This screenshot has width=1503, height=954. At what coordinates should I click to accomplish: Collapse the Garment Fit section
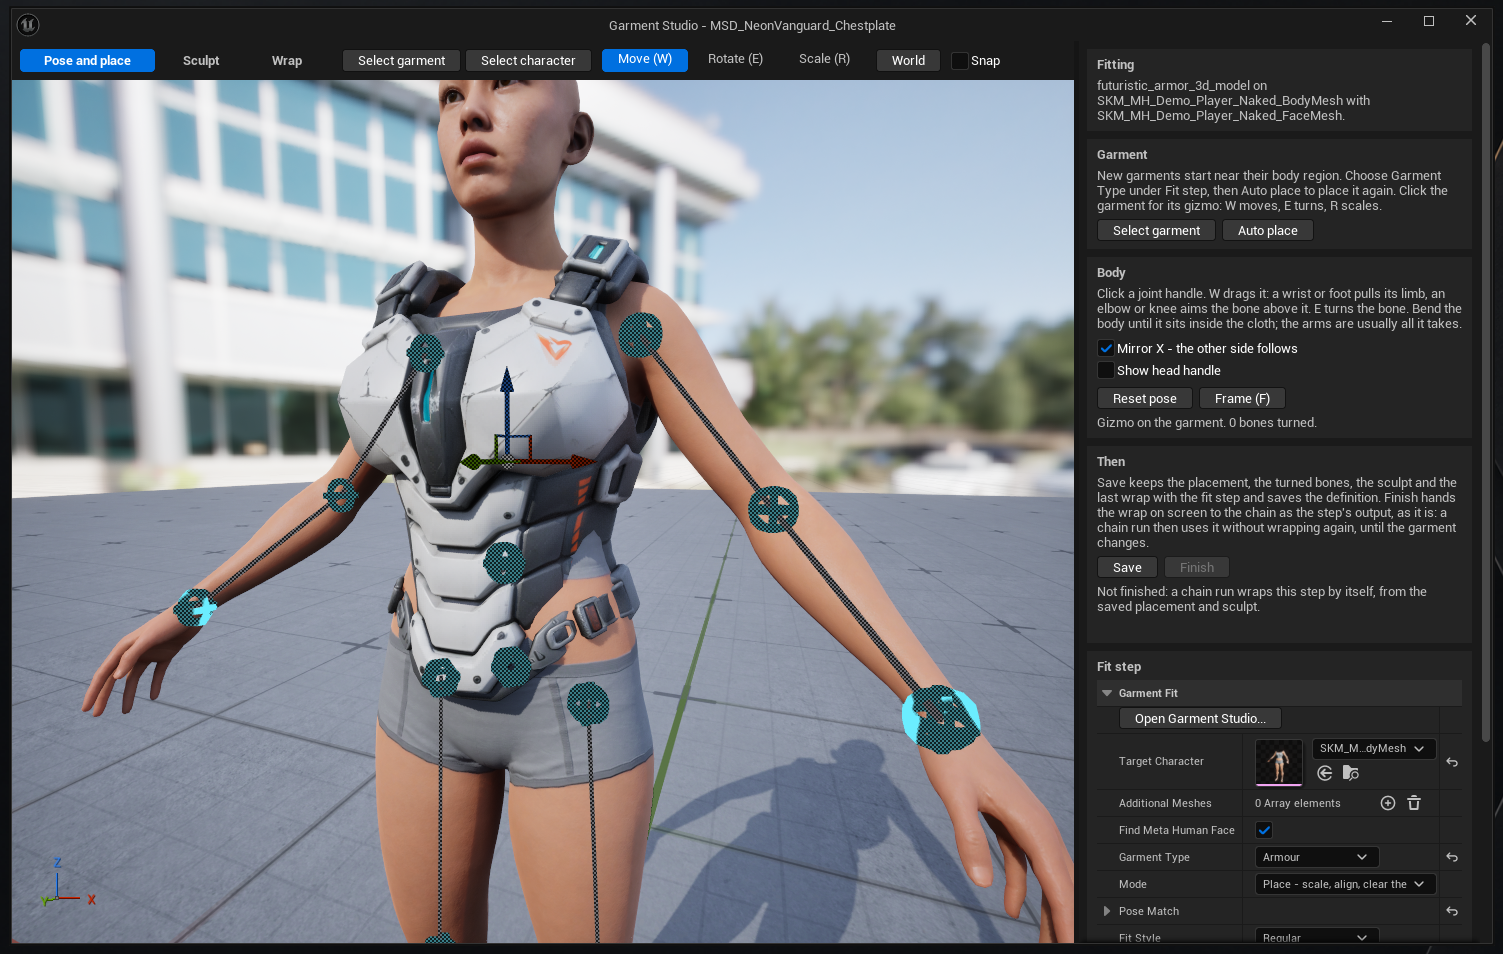(1107, 693)
